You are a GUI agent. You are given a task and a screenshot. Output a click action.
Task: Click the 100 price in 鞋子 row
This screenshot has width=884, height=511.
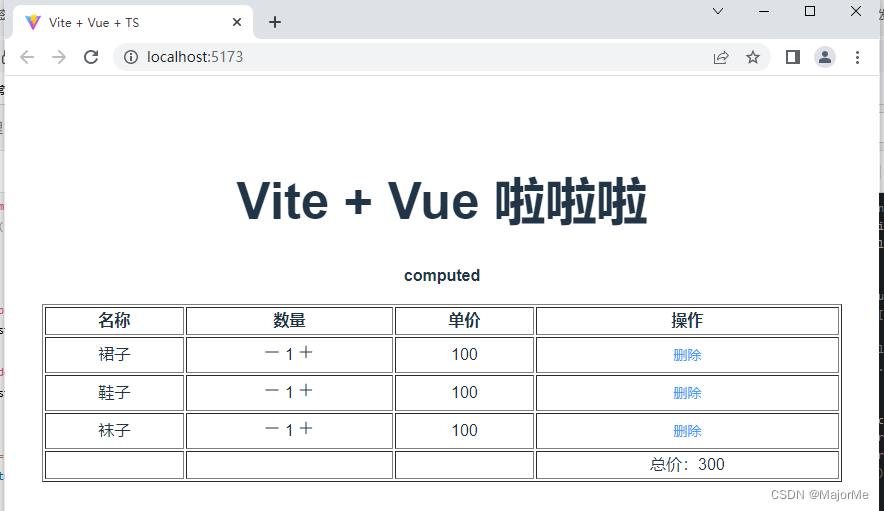(x=465, y=392)
